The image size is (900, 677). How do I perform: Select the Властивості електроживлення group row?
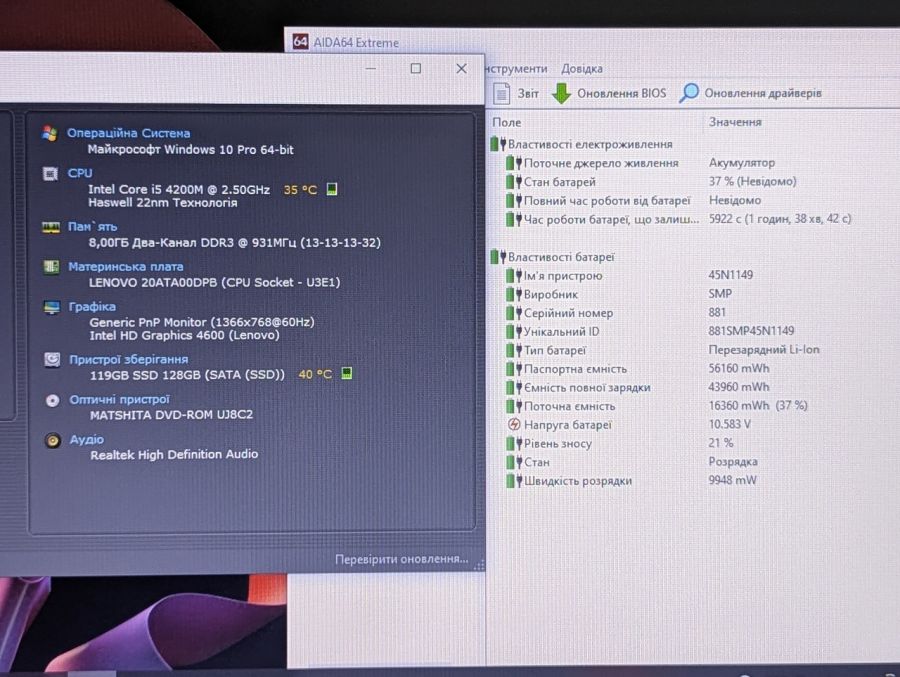pos(581,144)
